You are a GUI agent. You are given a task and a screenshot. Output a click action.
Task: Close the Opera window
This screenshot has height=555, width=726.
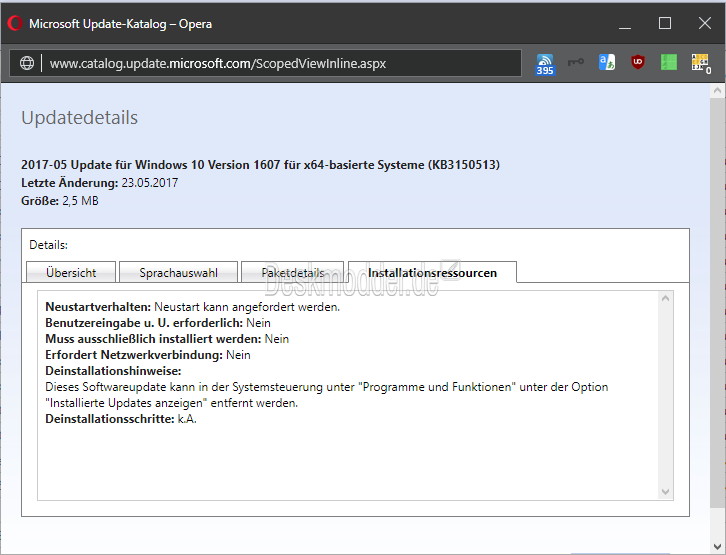pos(705,23)
